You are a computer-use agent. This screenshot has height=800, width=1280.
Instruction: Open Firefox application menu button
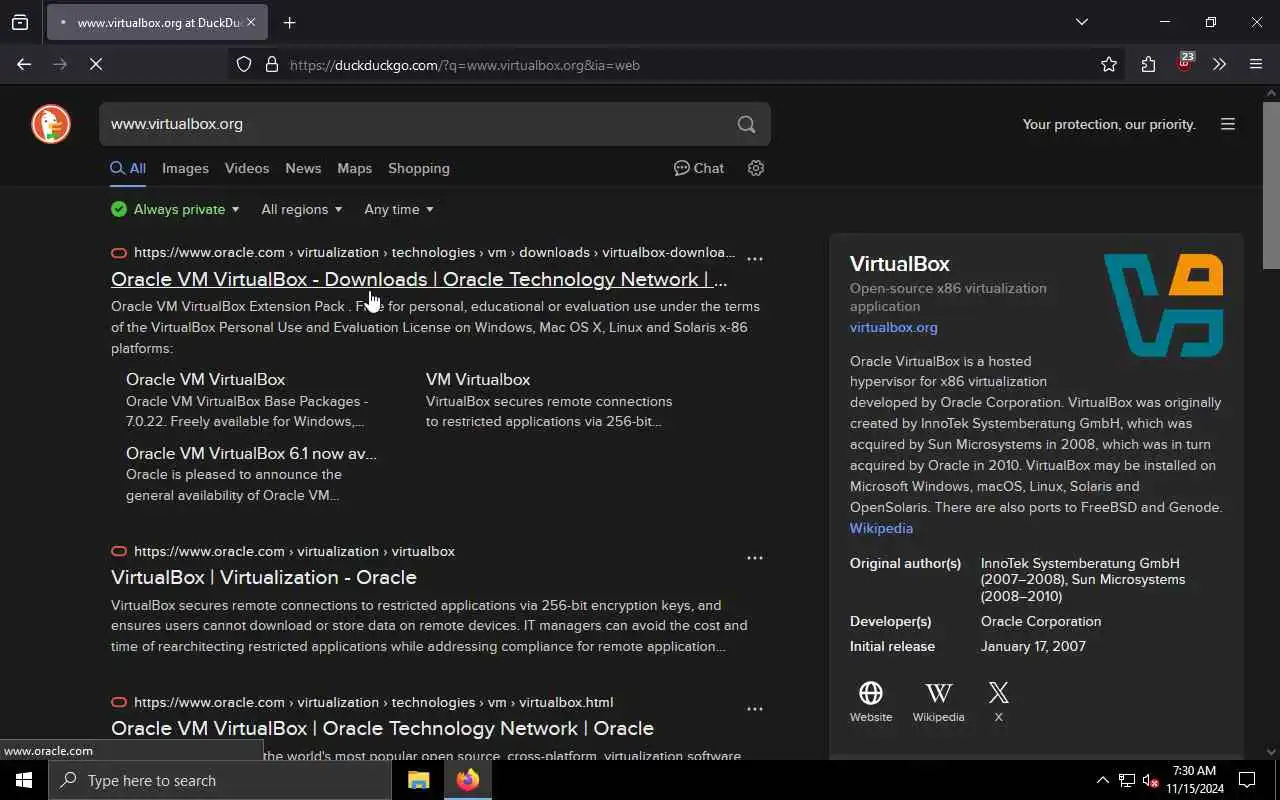(1256, 65)
